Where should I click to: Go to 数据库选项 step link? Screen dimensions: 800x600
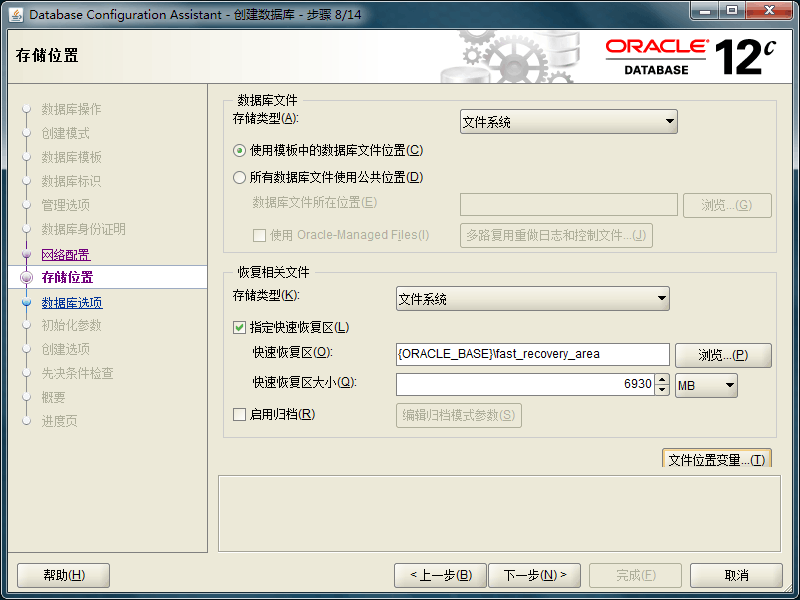pyautogui.click(x=71, y=303)
